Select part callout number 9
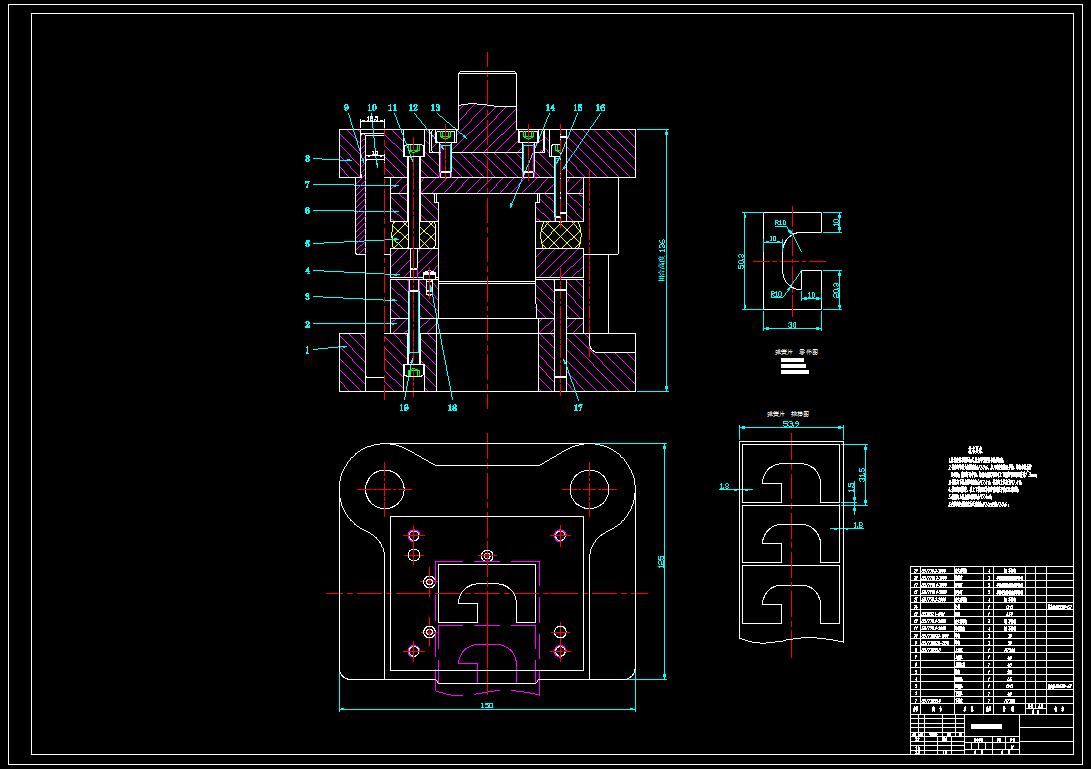Viewport: 1091px width, 769px height. (x=346, y=108)
